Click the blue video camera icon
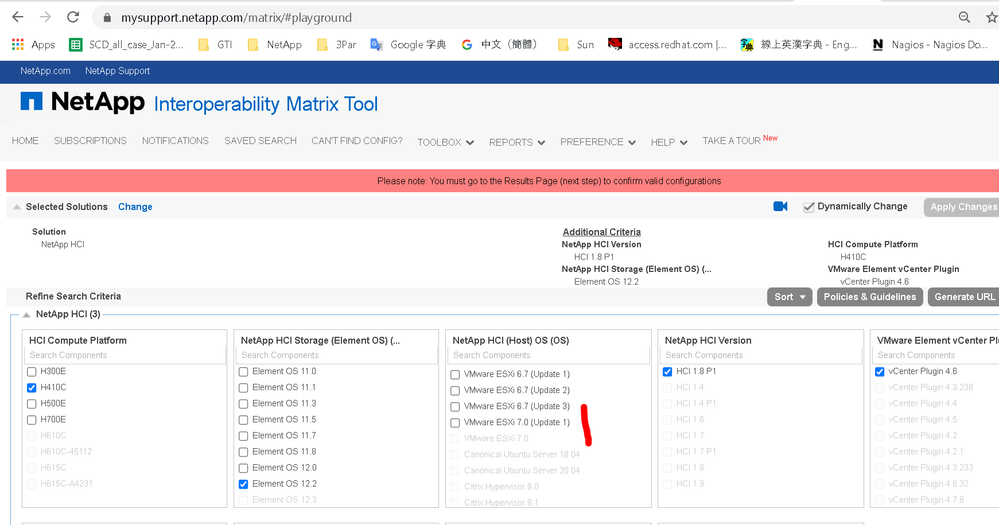999x525 pixels. click(780, 207)
